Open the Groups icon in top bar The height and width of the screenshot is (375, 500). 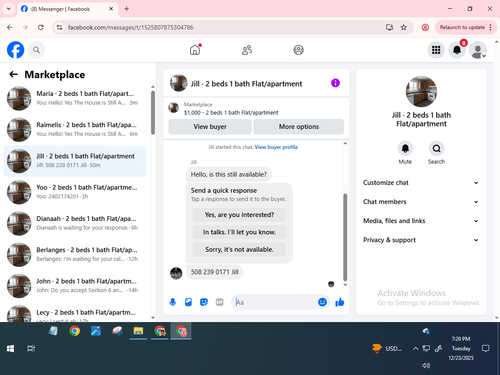click(298, 50)
